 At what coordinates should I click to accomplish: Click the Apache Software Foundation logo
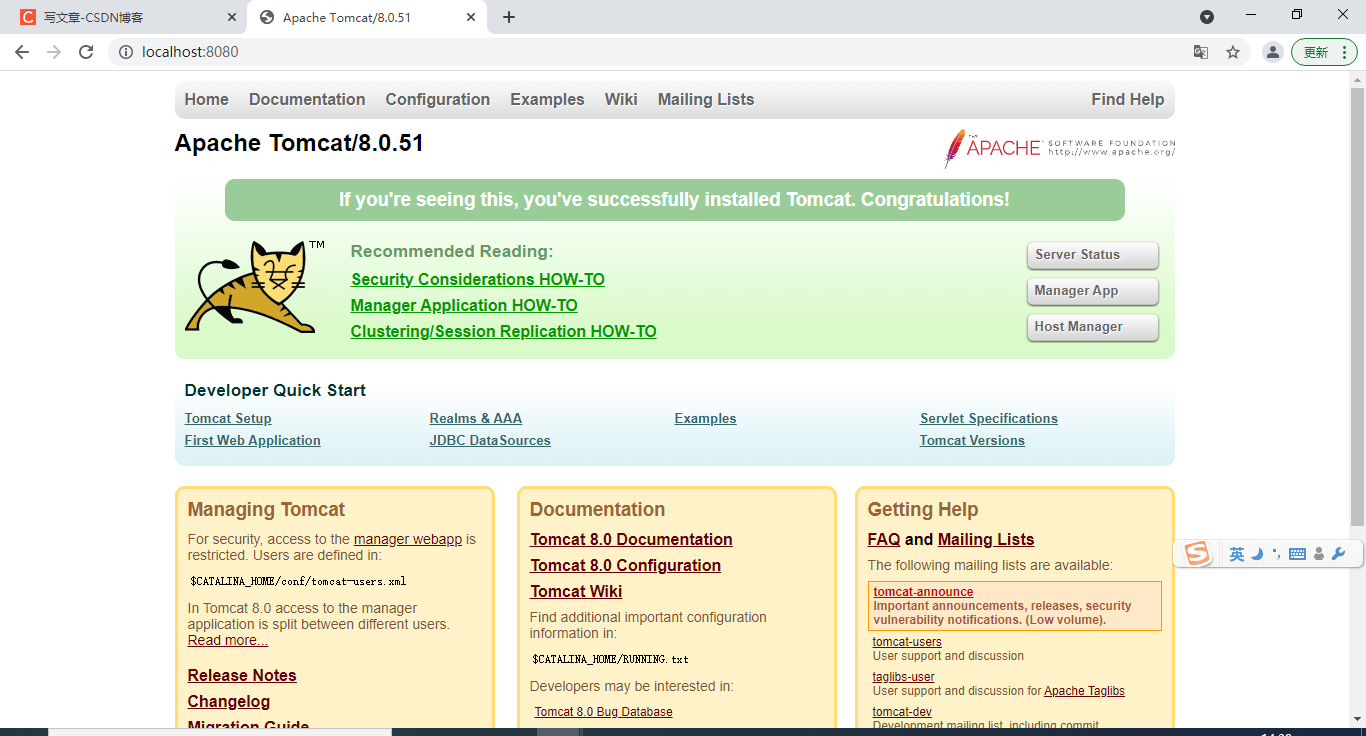[x=1059, y=149]
